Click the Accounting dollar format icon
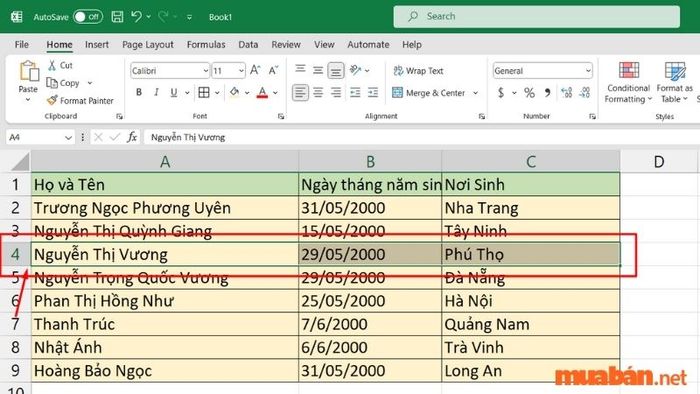This screenshot has width=700, height=394. pos(501,92)
